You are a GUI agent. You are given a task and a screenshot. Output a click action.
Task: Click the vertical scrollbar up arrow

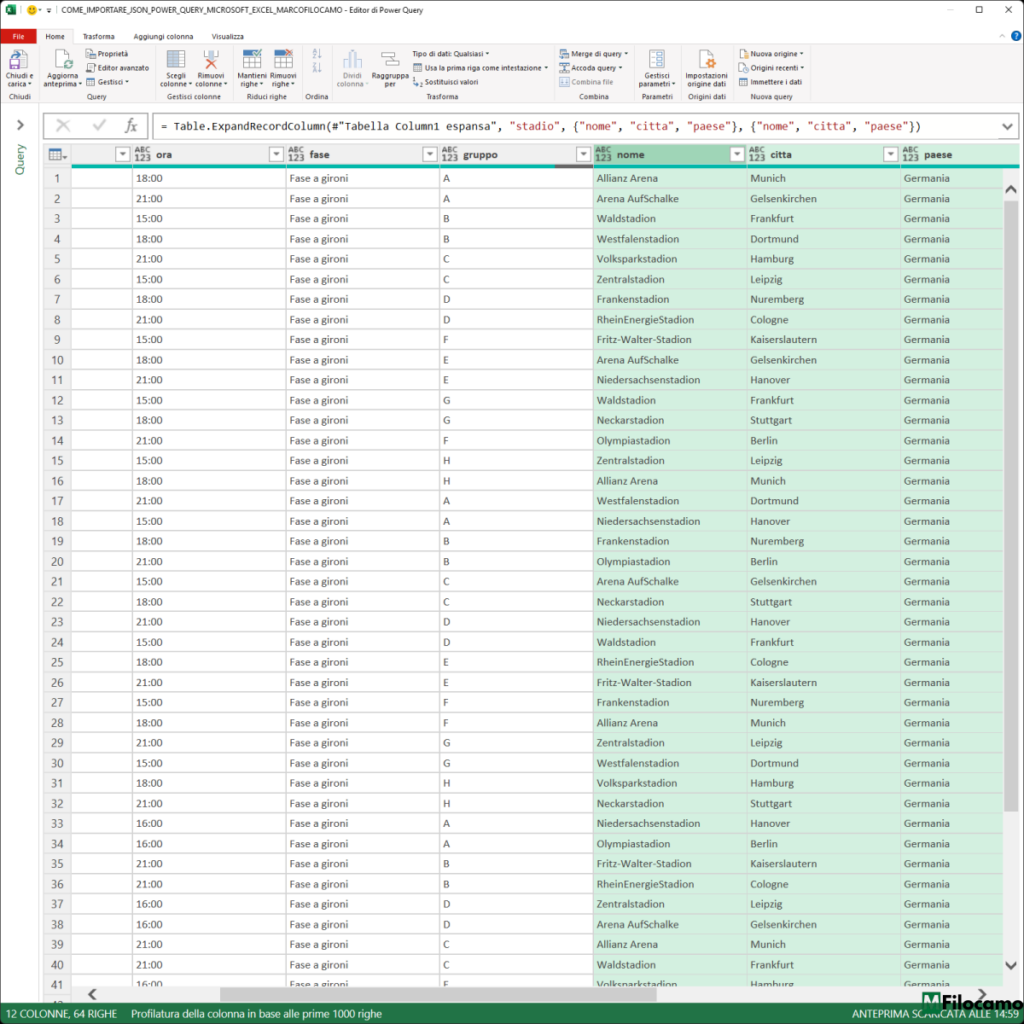tap(1011, 189)
